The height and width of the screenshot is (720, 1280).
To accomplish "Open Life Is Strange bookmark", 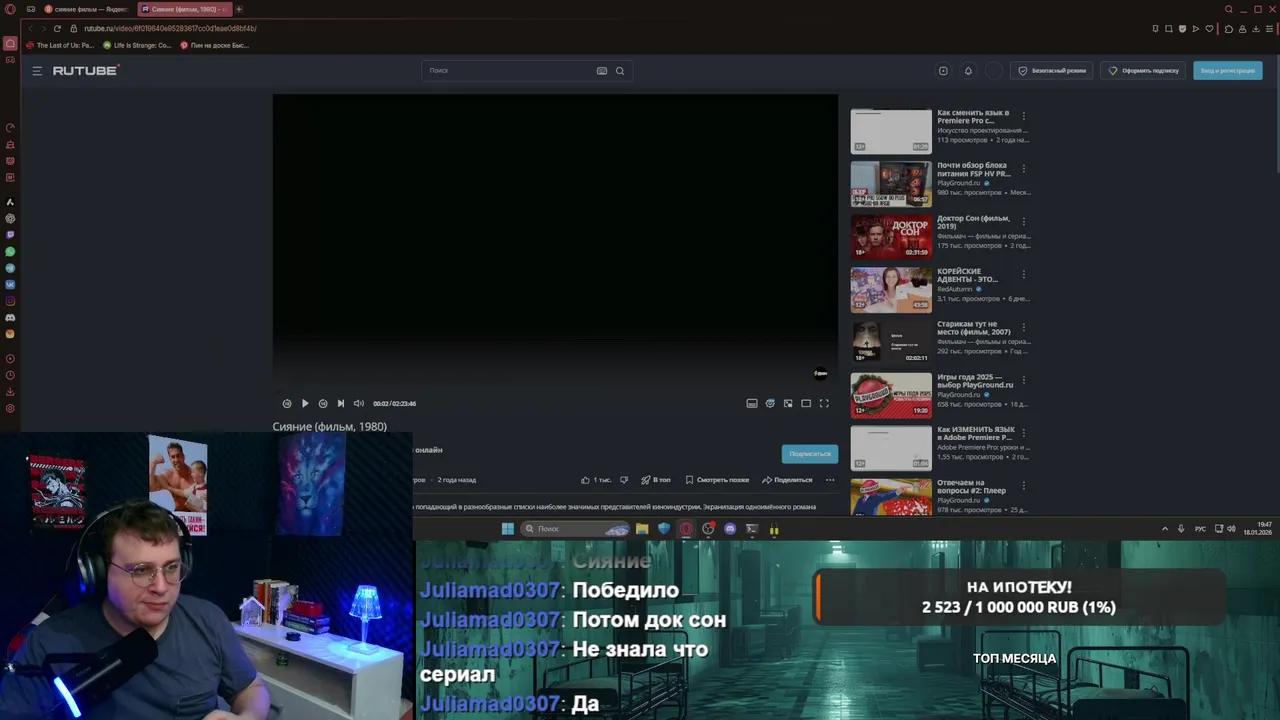I will pos(137,45).
